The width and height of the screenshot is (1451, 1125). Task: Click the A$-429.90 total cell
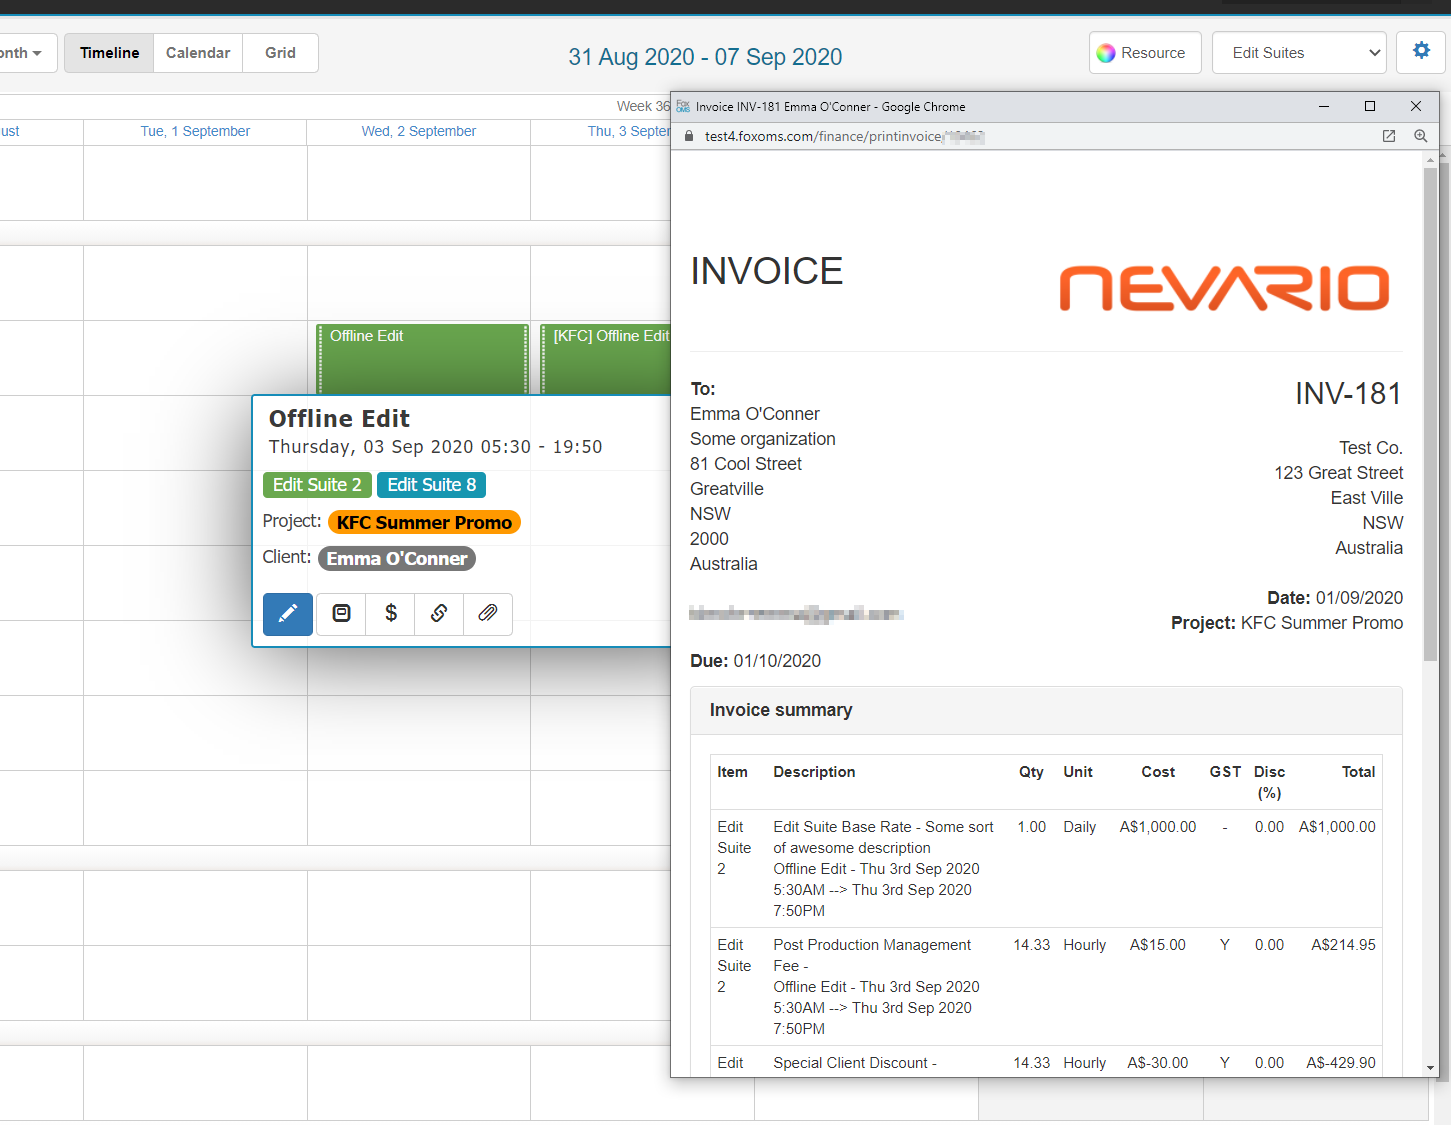(x=1340, y=1063)
